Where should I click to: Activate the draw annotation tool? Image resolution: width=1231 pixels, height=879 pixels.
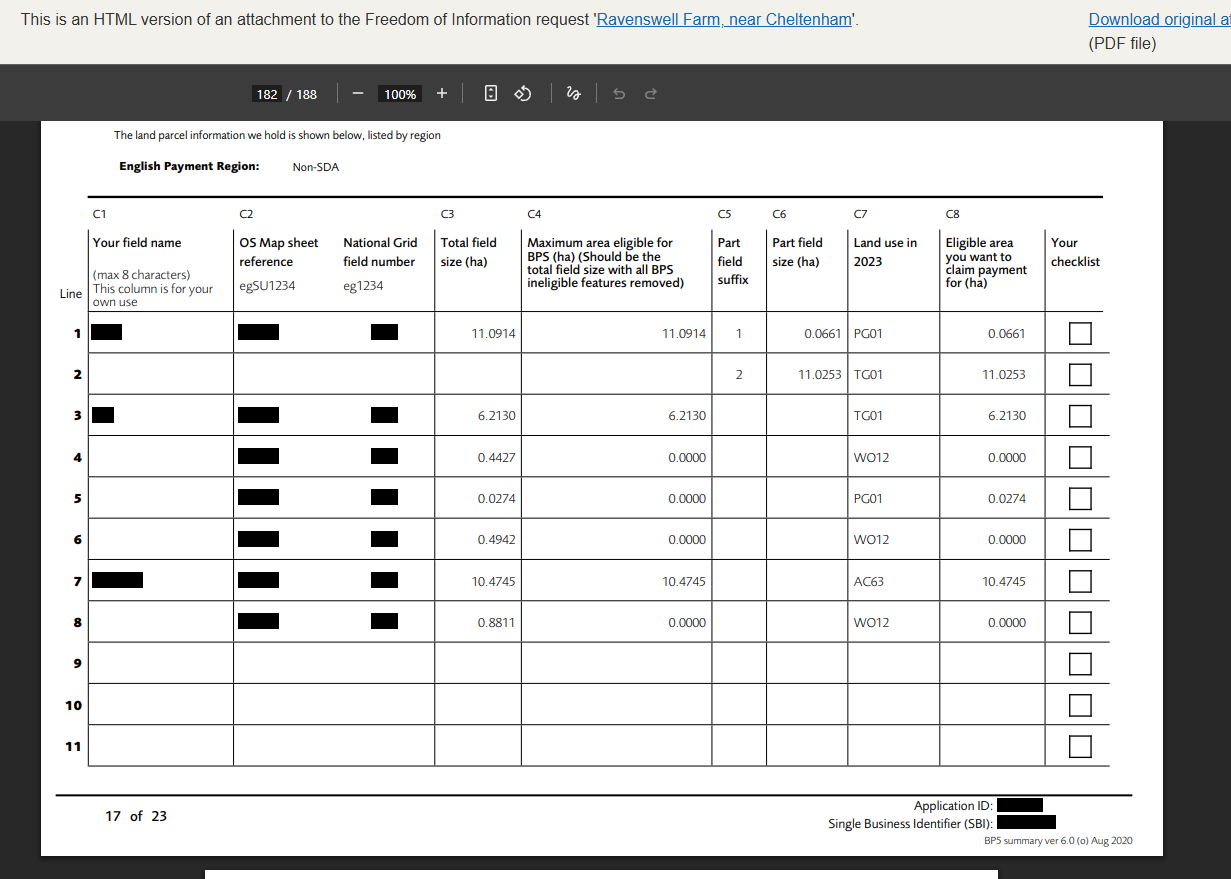[x=573, y=94]
